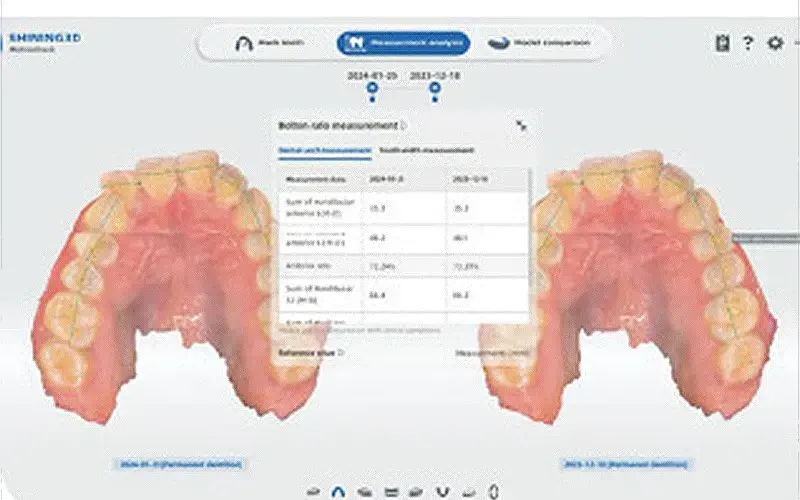Select the 2023-12-18 timeline marker

click(435, 88)
